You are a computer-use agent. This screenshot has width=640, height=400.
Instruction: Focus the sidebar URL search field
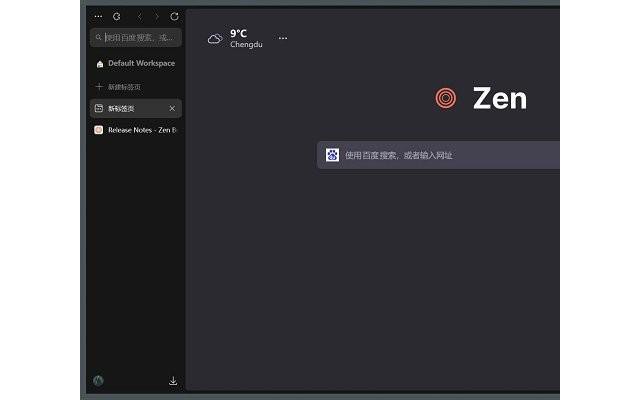point(136,38)
